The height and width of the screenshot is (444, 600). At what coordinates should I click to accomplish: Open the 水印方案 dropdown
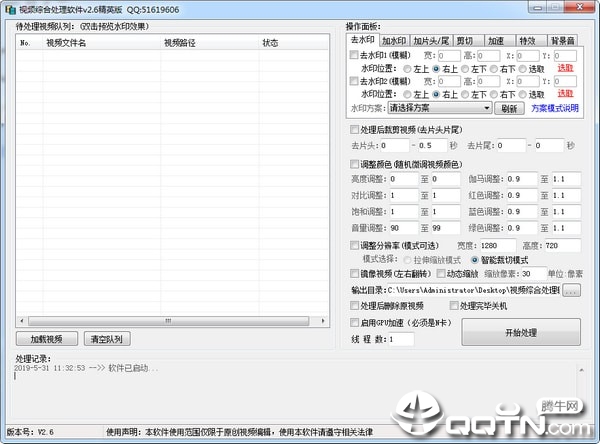(x=440, y=108)
